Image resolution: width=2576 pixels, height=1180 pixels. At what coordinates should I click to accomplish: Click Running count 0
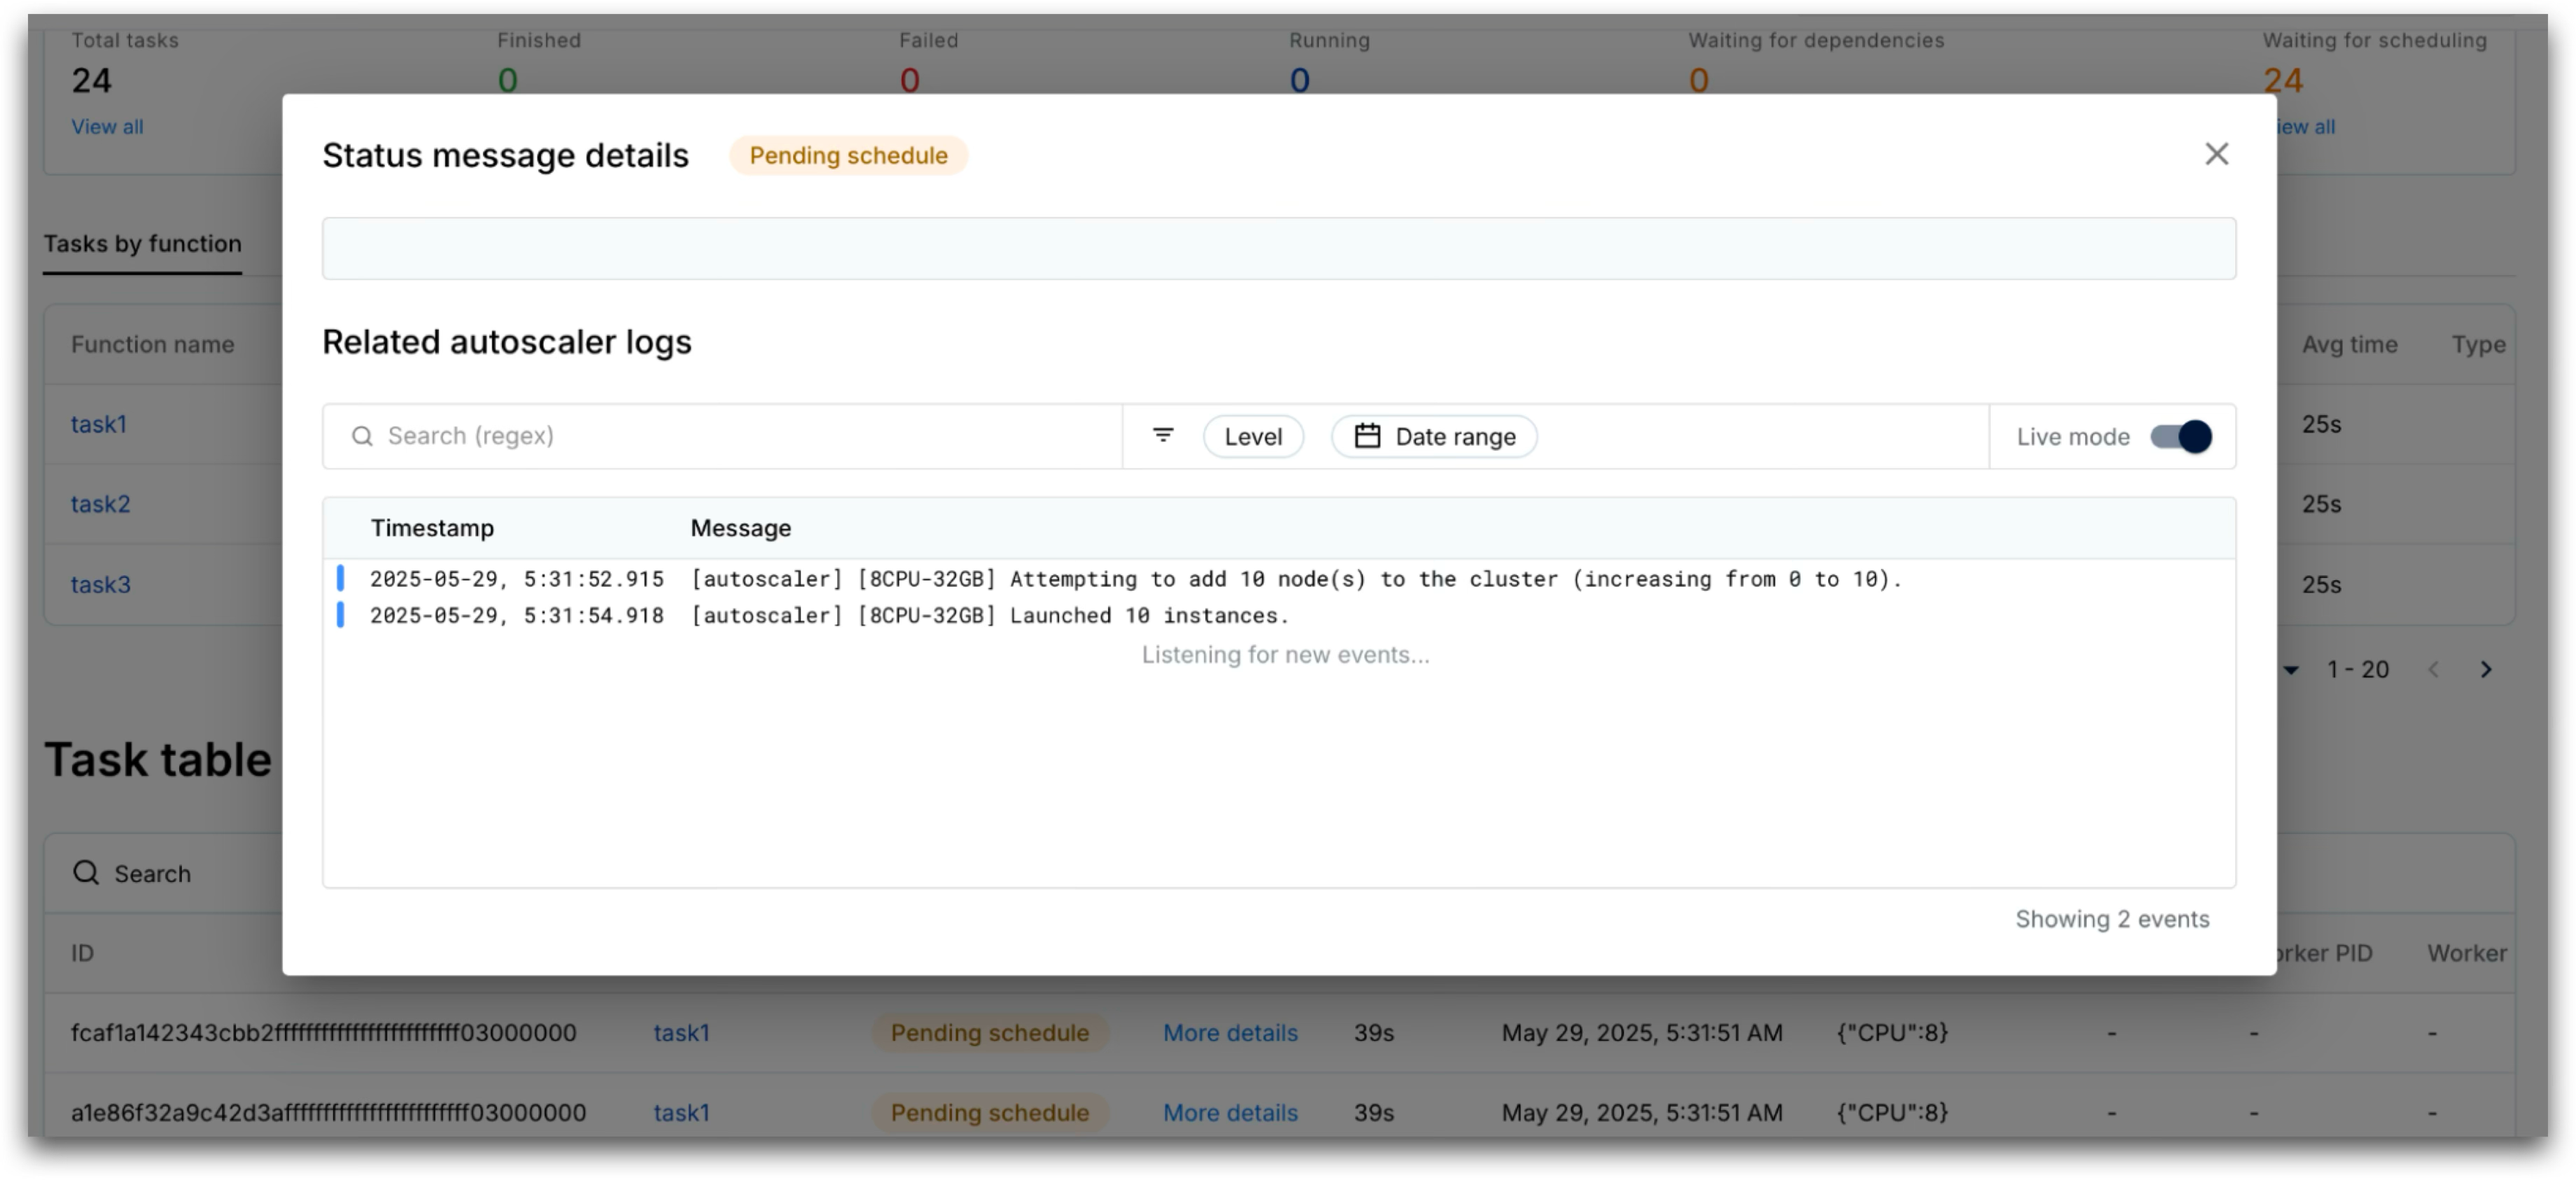1299,80
